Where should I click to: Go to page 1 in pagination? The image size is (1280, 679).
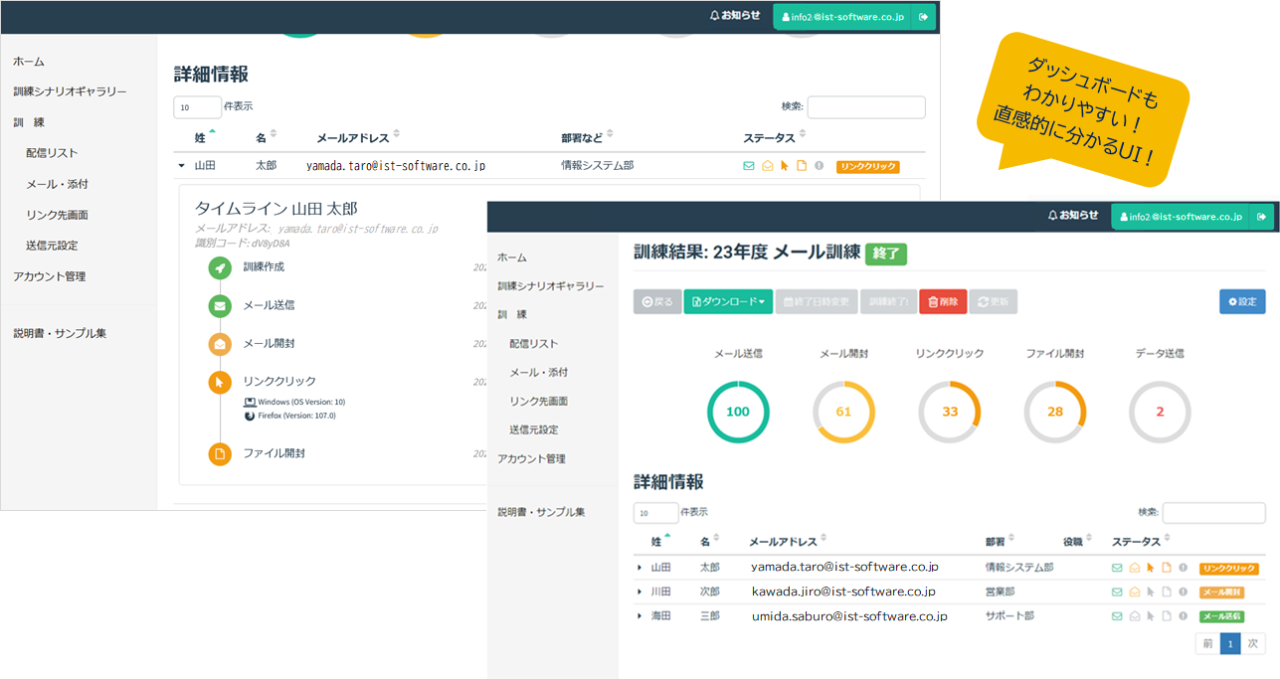(1231, 644)
